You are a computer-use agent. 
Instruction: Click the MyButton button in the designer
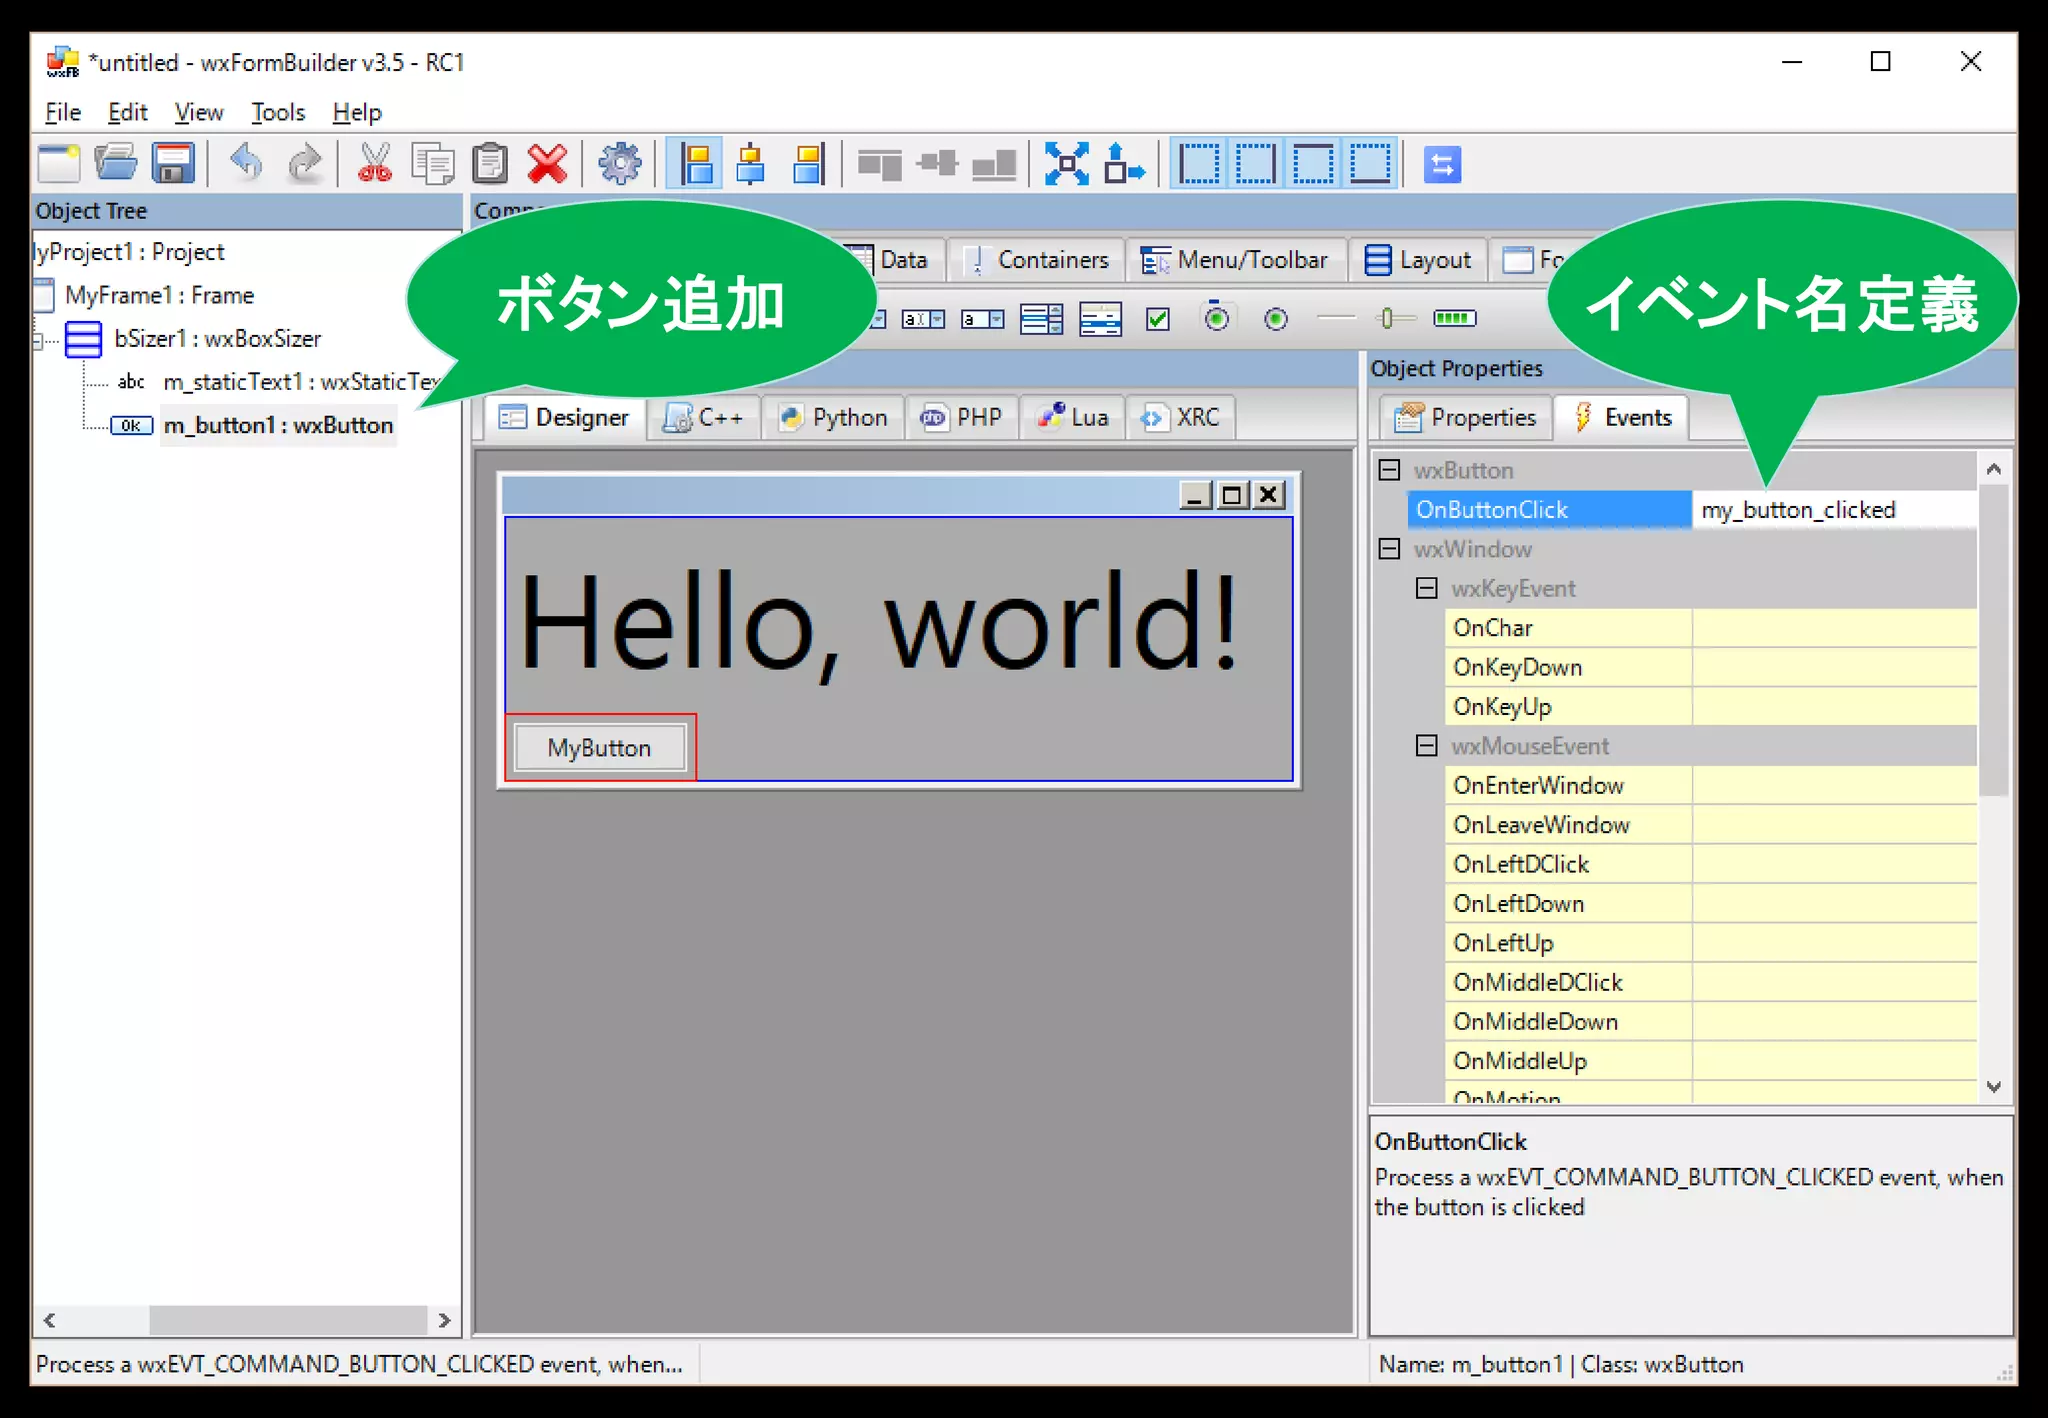pyautogui.click(x=599, y=748)
